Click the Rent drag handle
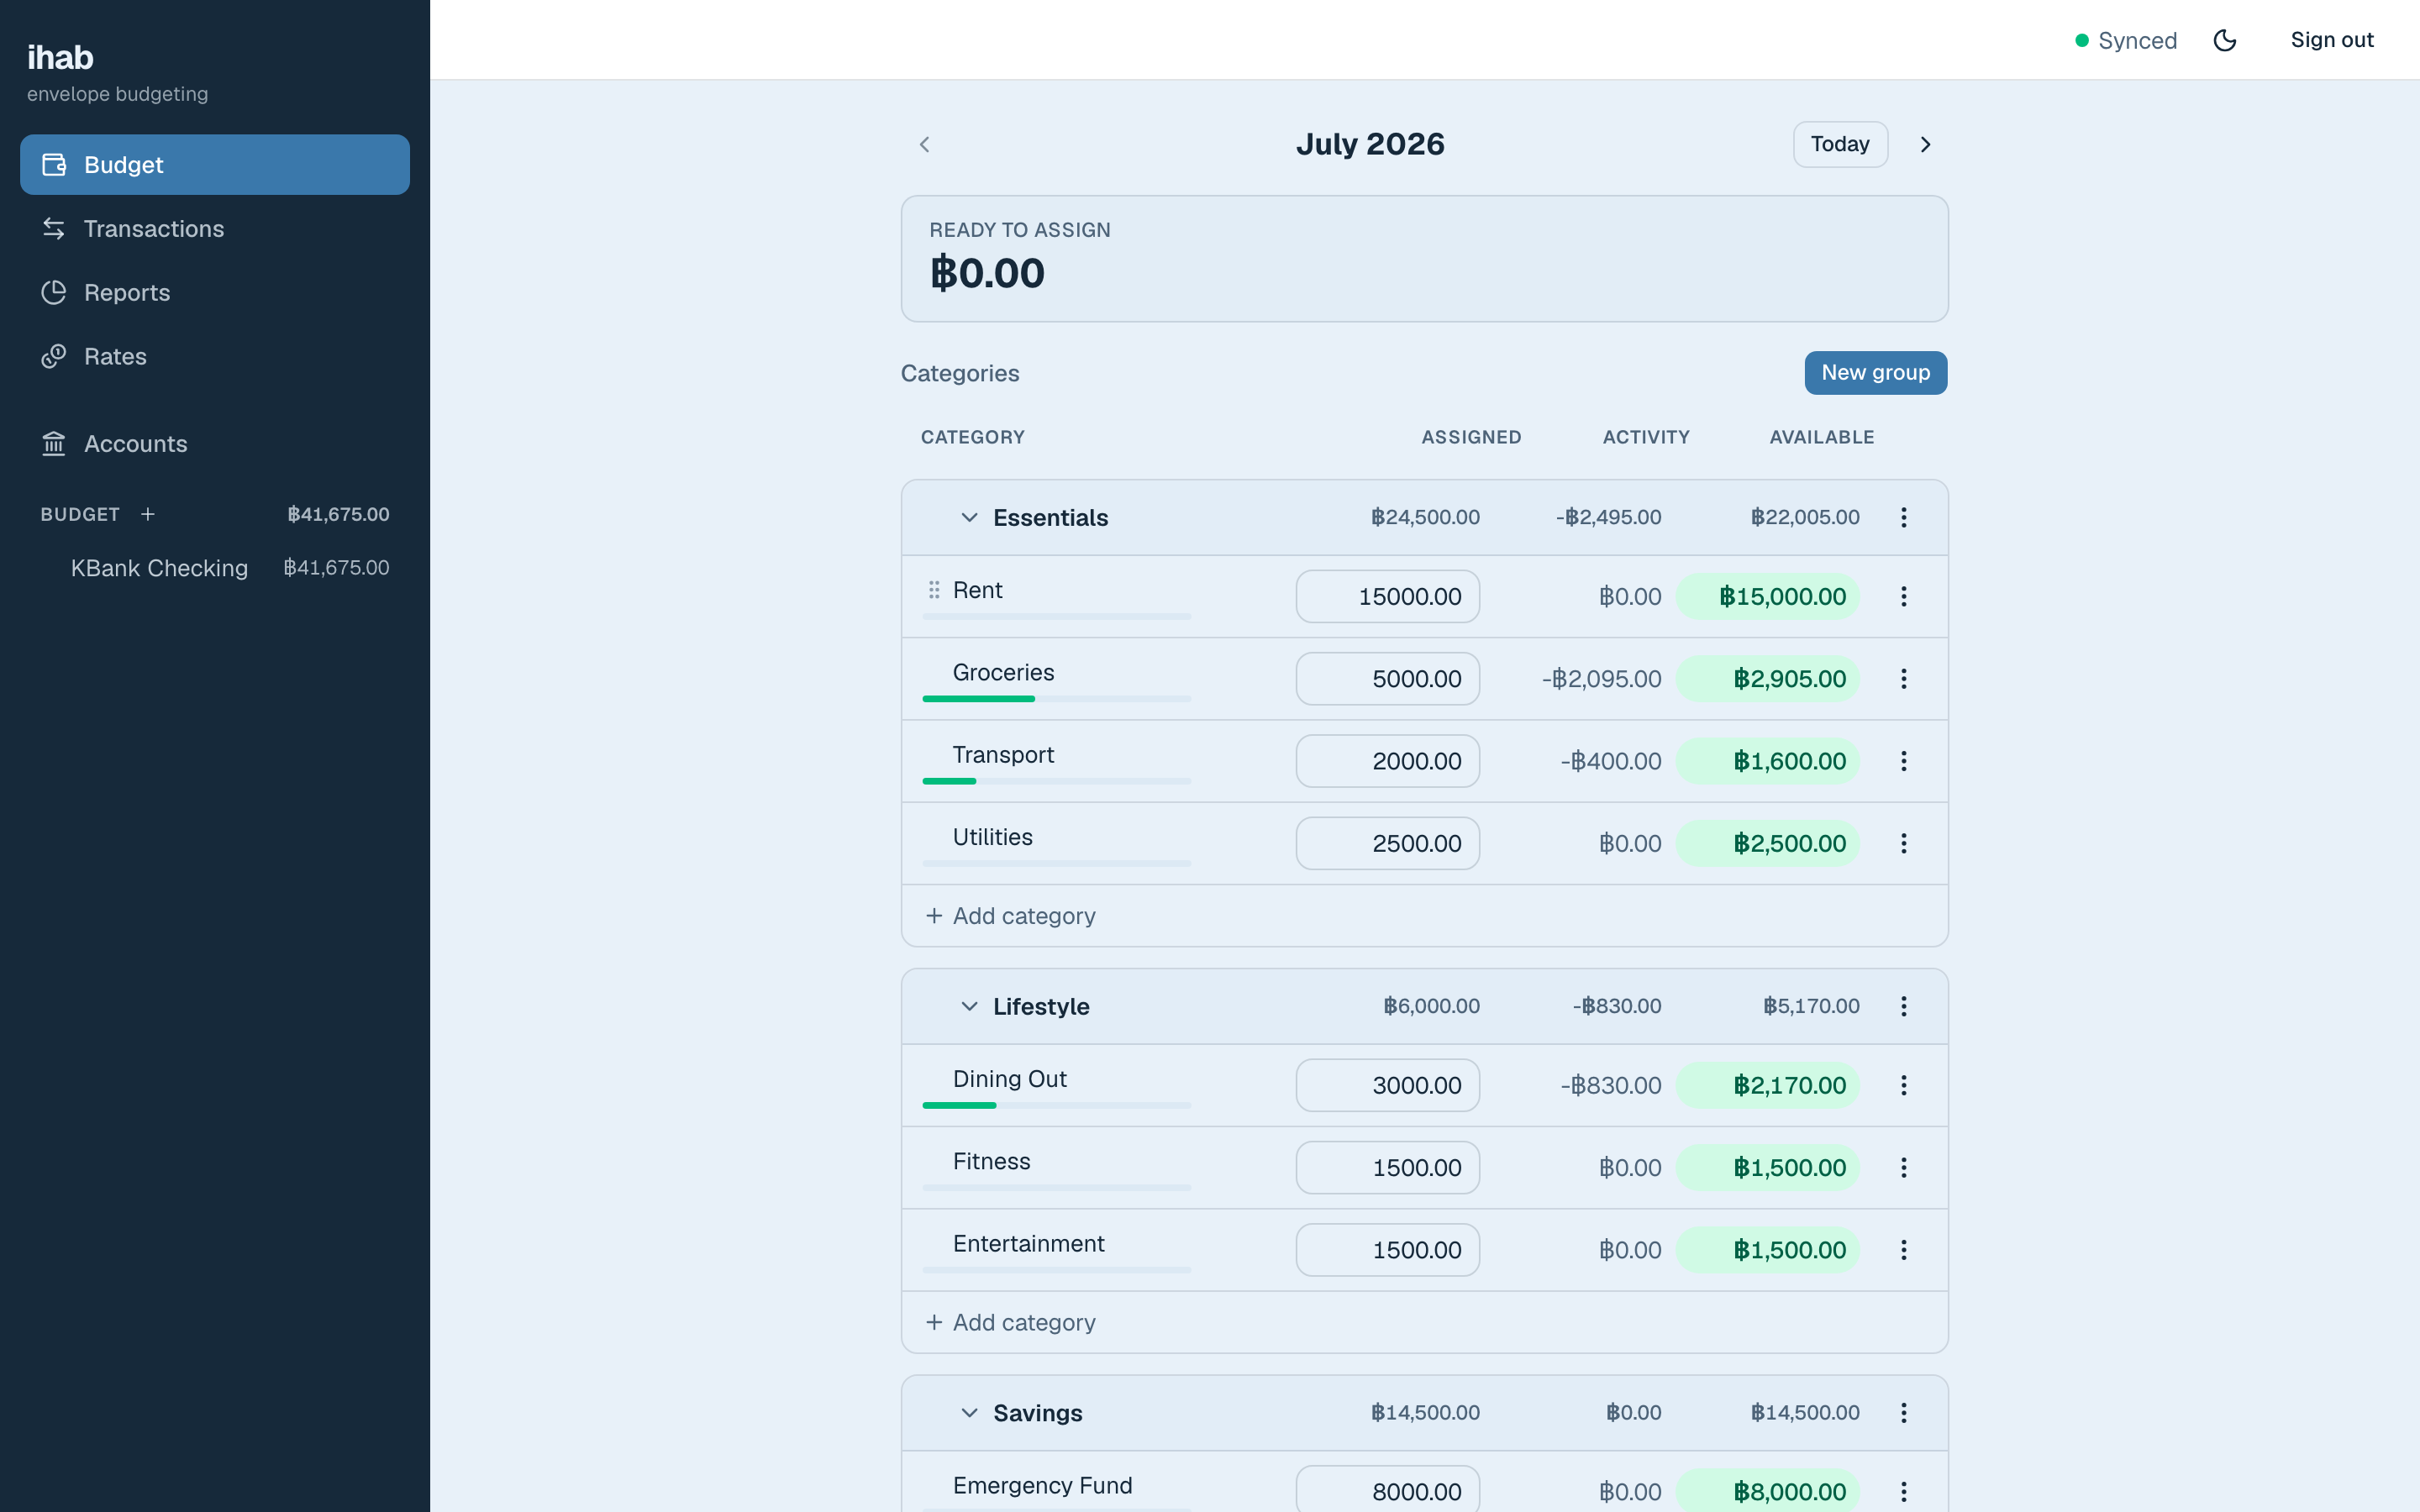The height and width of the screenshot is (1512, 2420). [x=934, y=590]
